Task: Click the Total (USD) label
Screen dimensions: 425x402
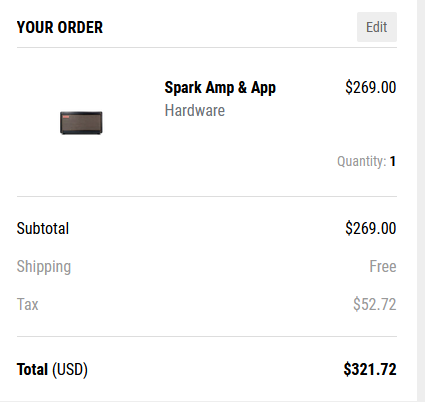Action: coord(52,369)
